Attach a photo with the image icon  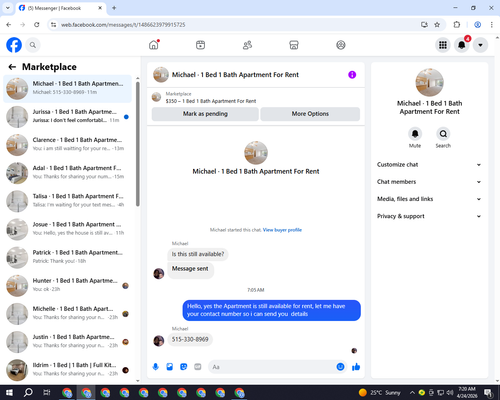coord(170,367)
